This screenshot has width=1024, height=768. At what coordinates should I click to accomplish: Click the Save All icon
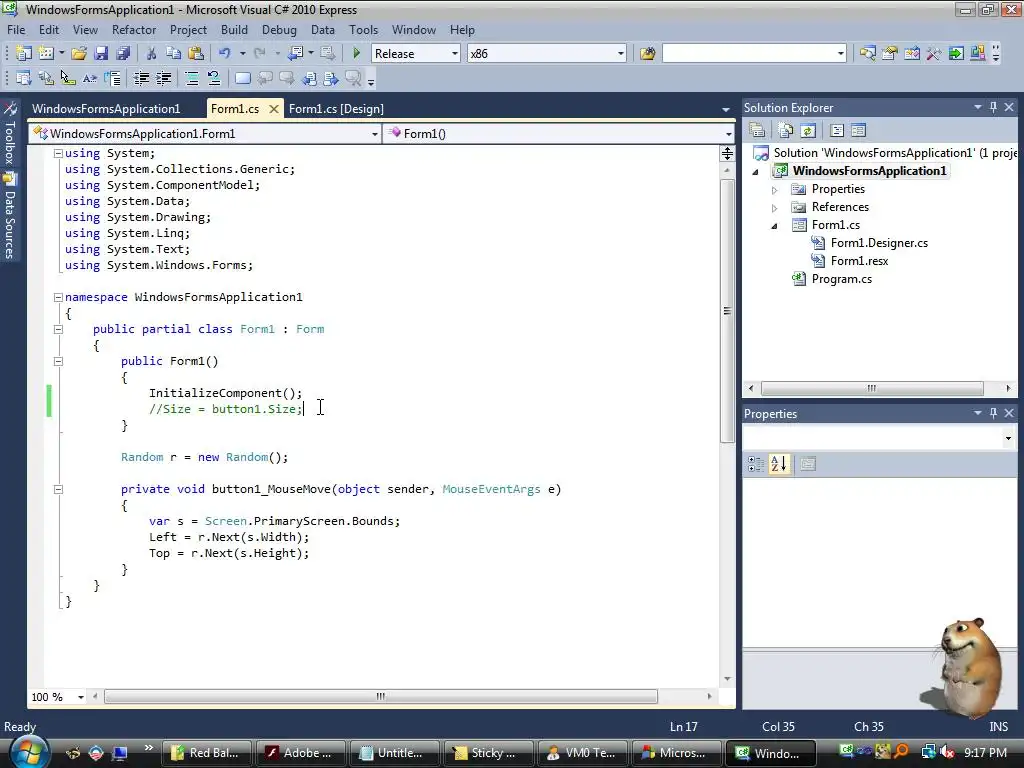point(123,54)
